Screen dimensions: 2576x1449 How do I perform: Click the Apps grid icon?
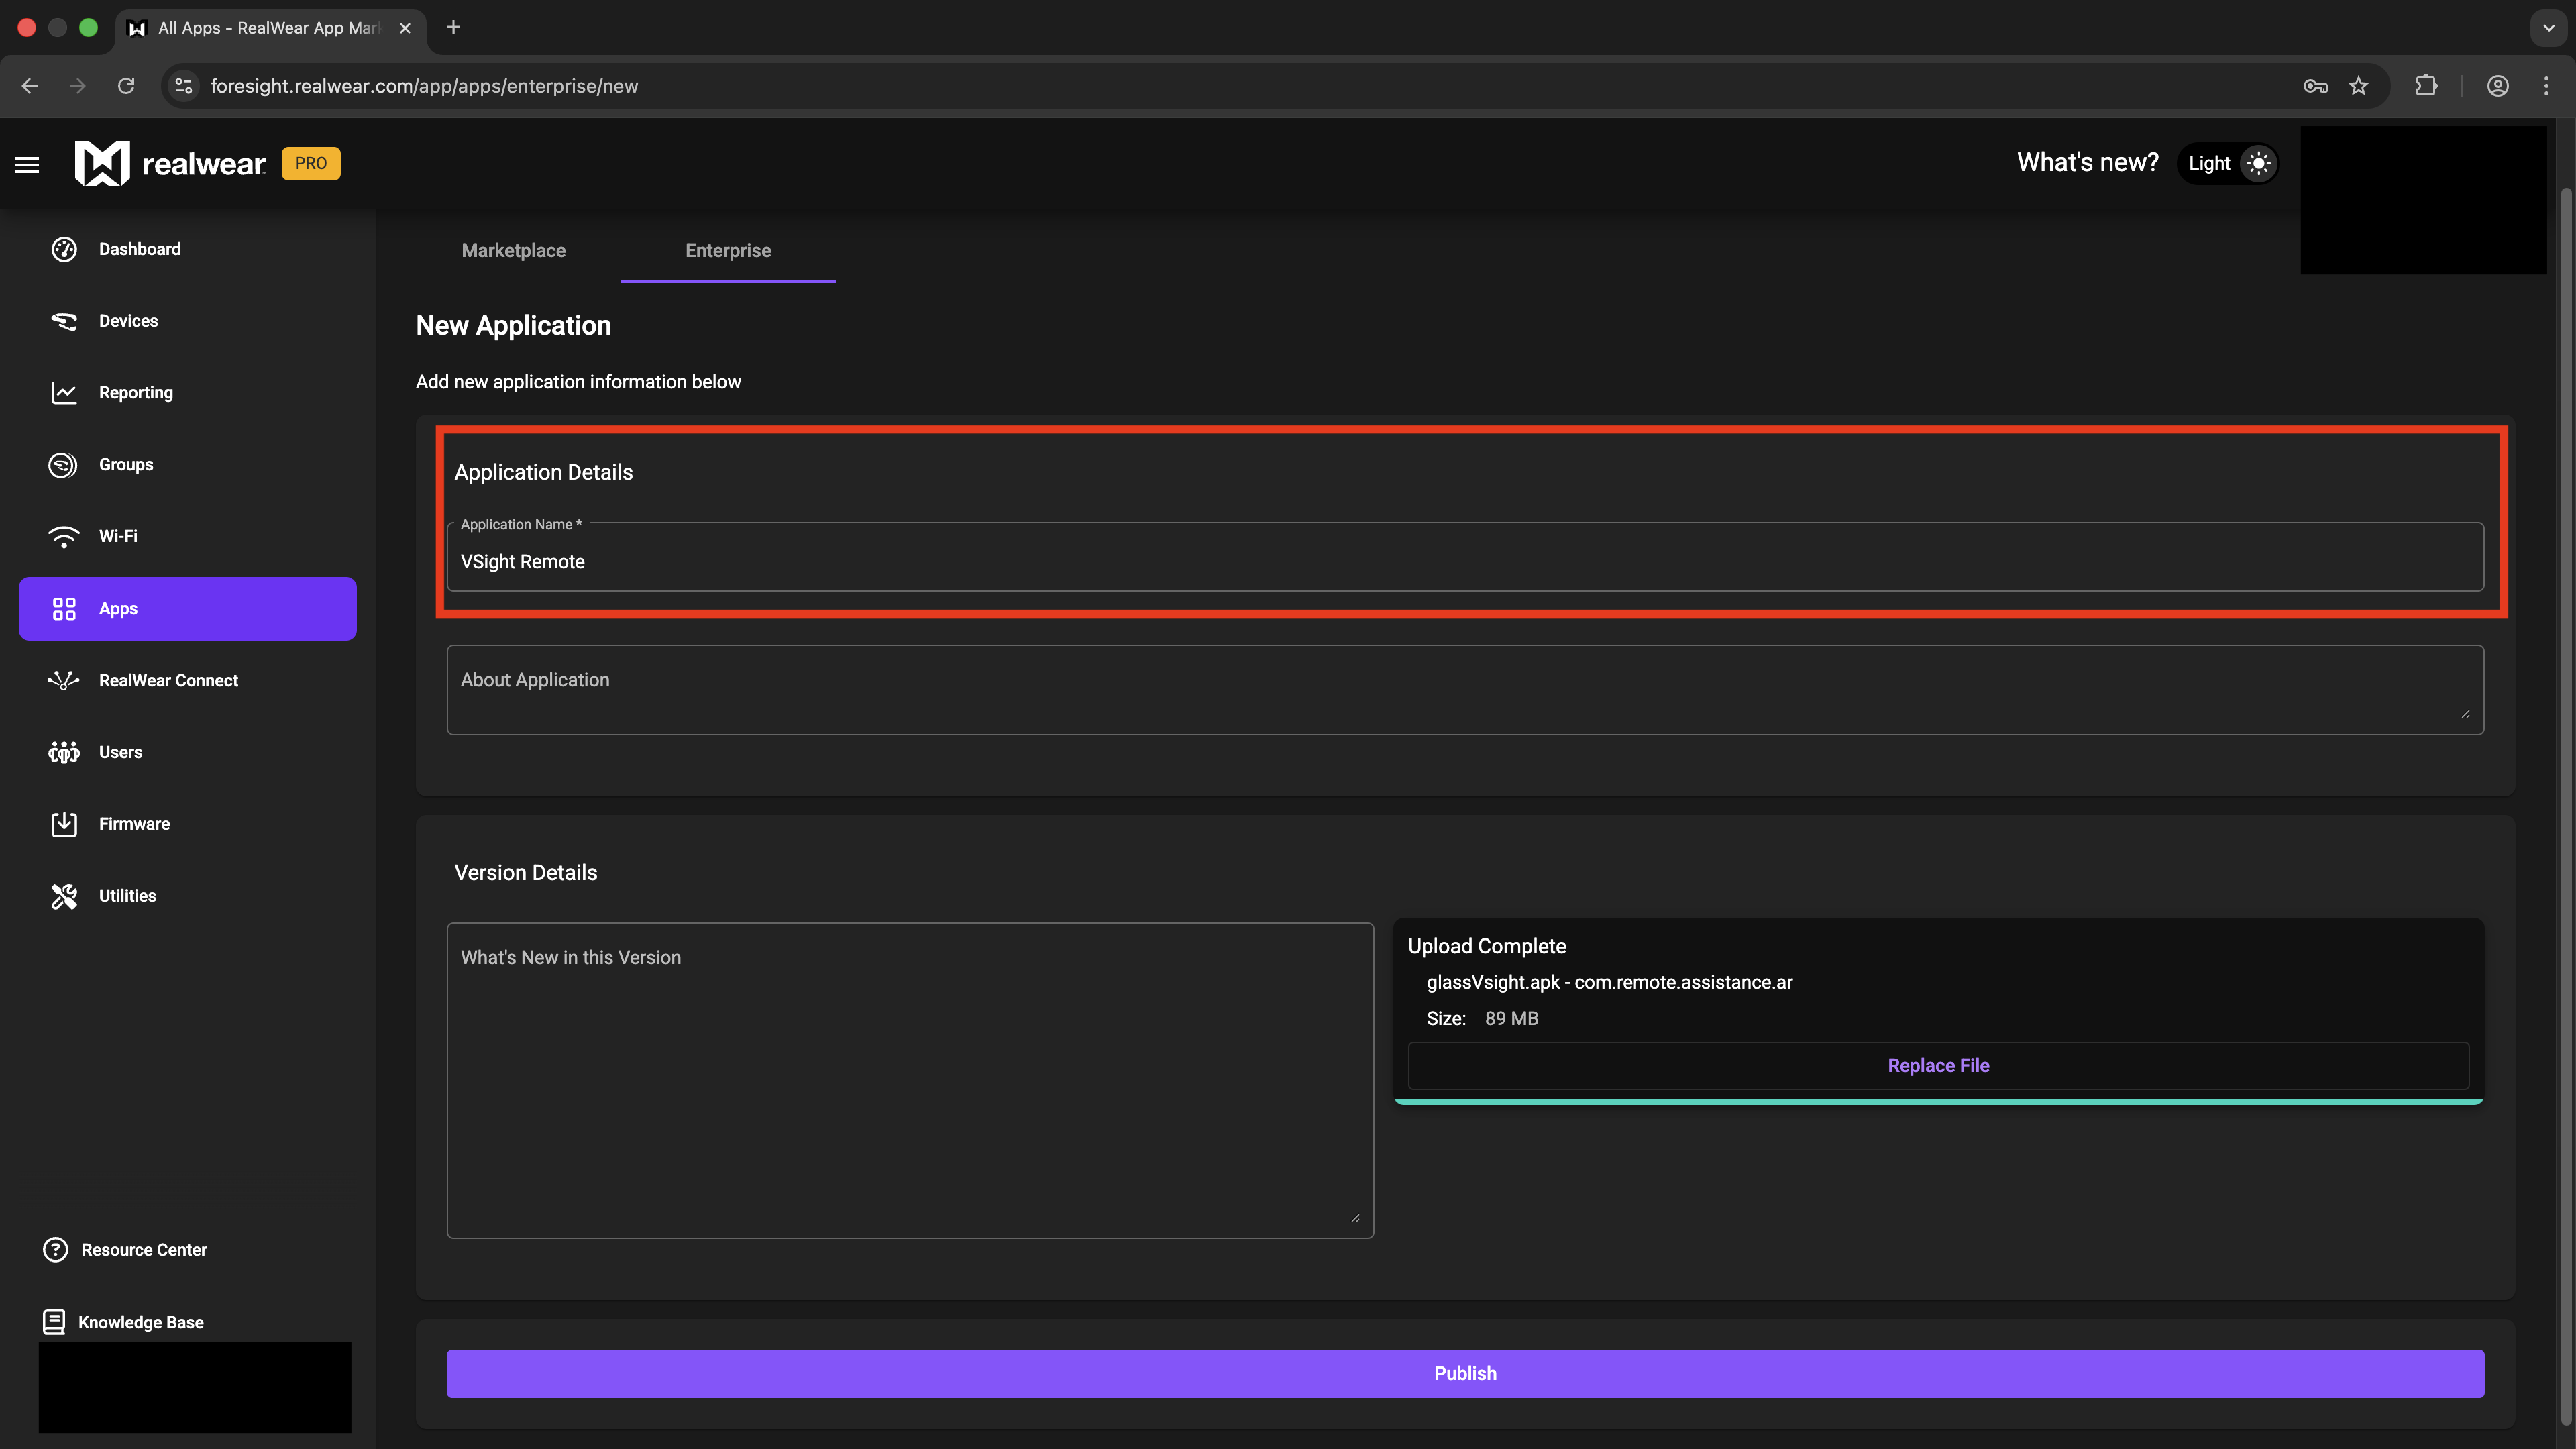point(64,609)
